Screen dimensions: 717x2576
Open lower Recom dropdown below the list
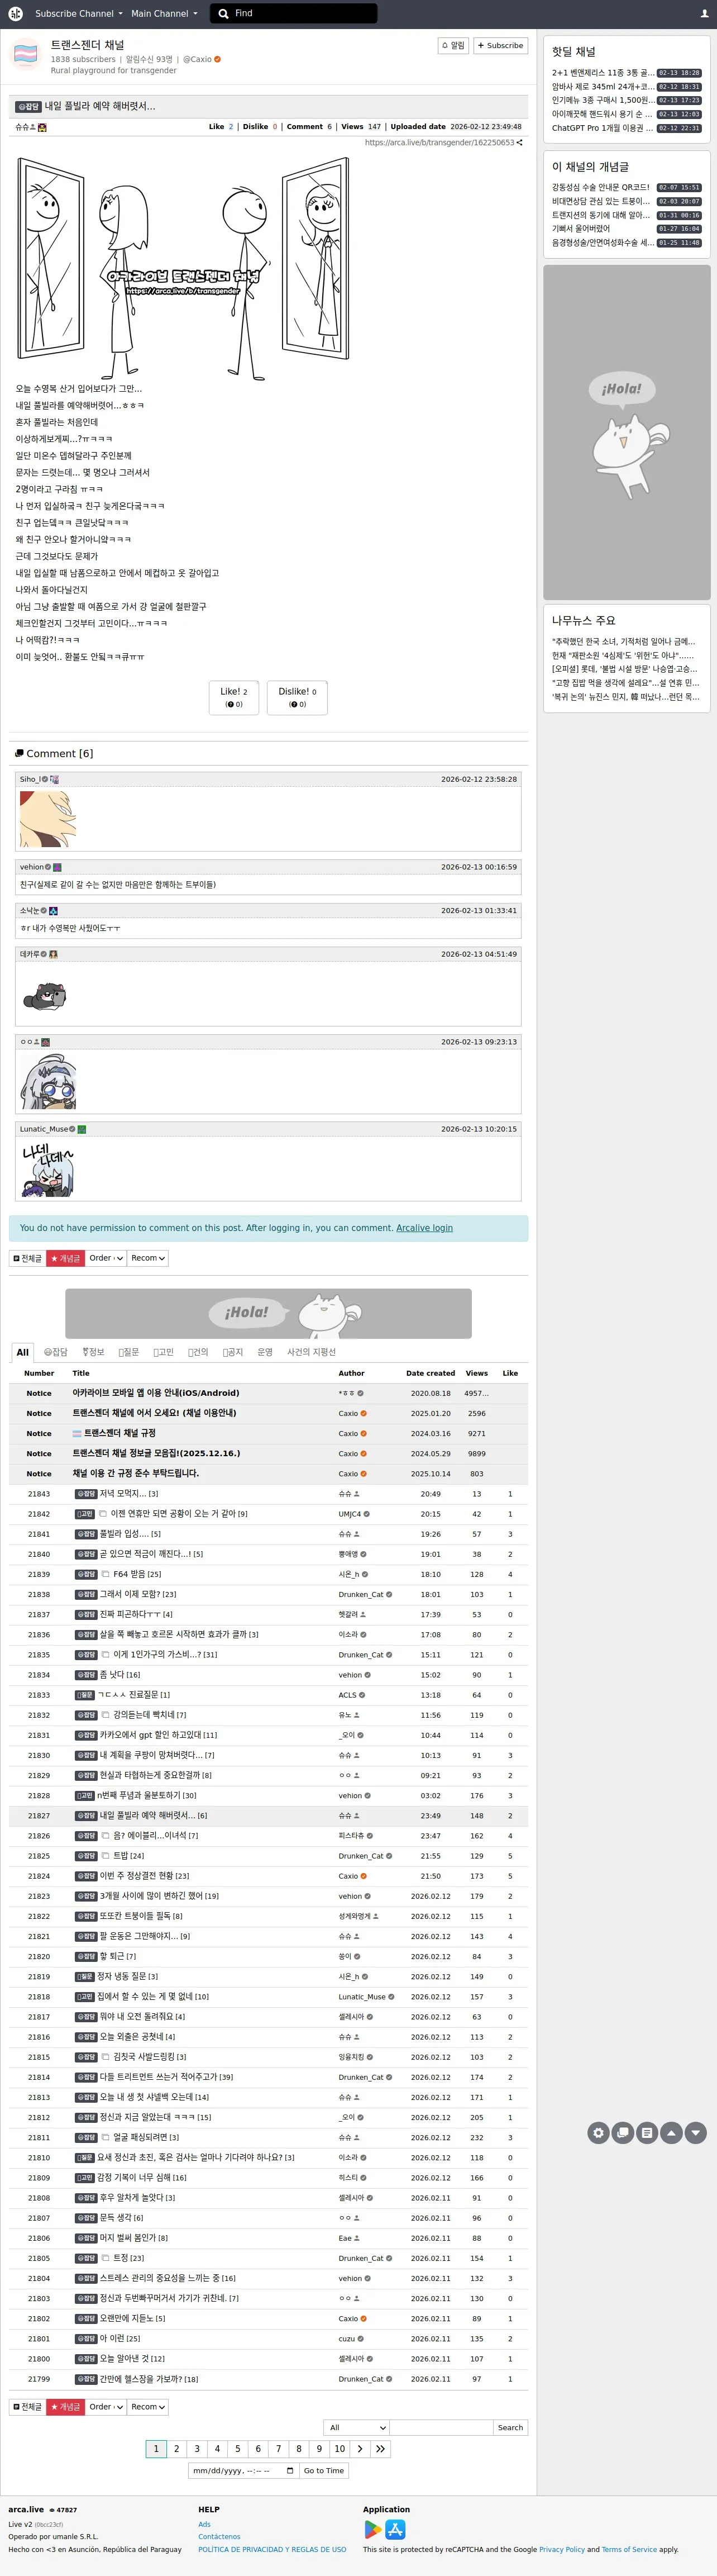(x=148, y=2407)
